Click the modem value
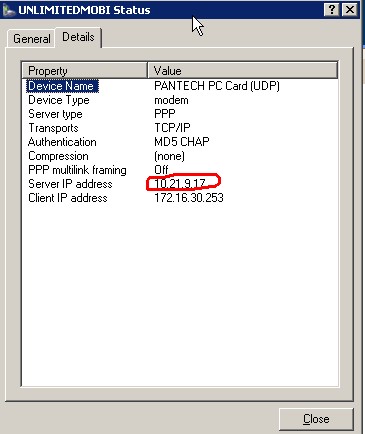 [x=171, y=100]
